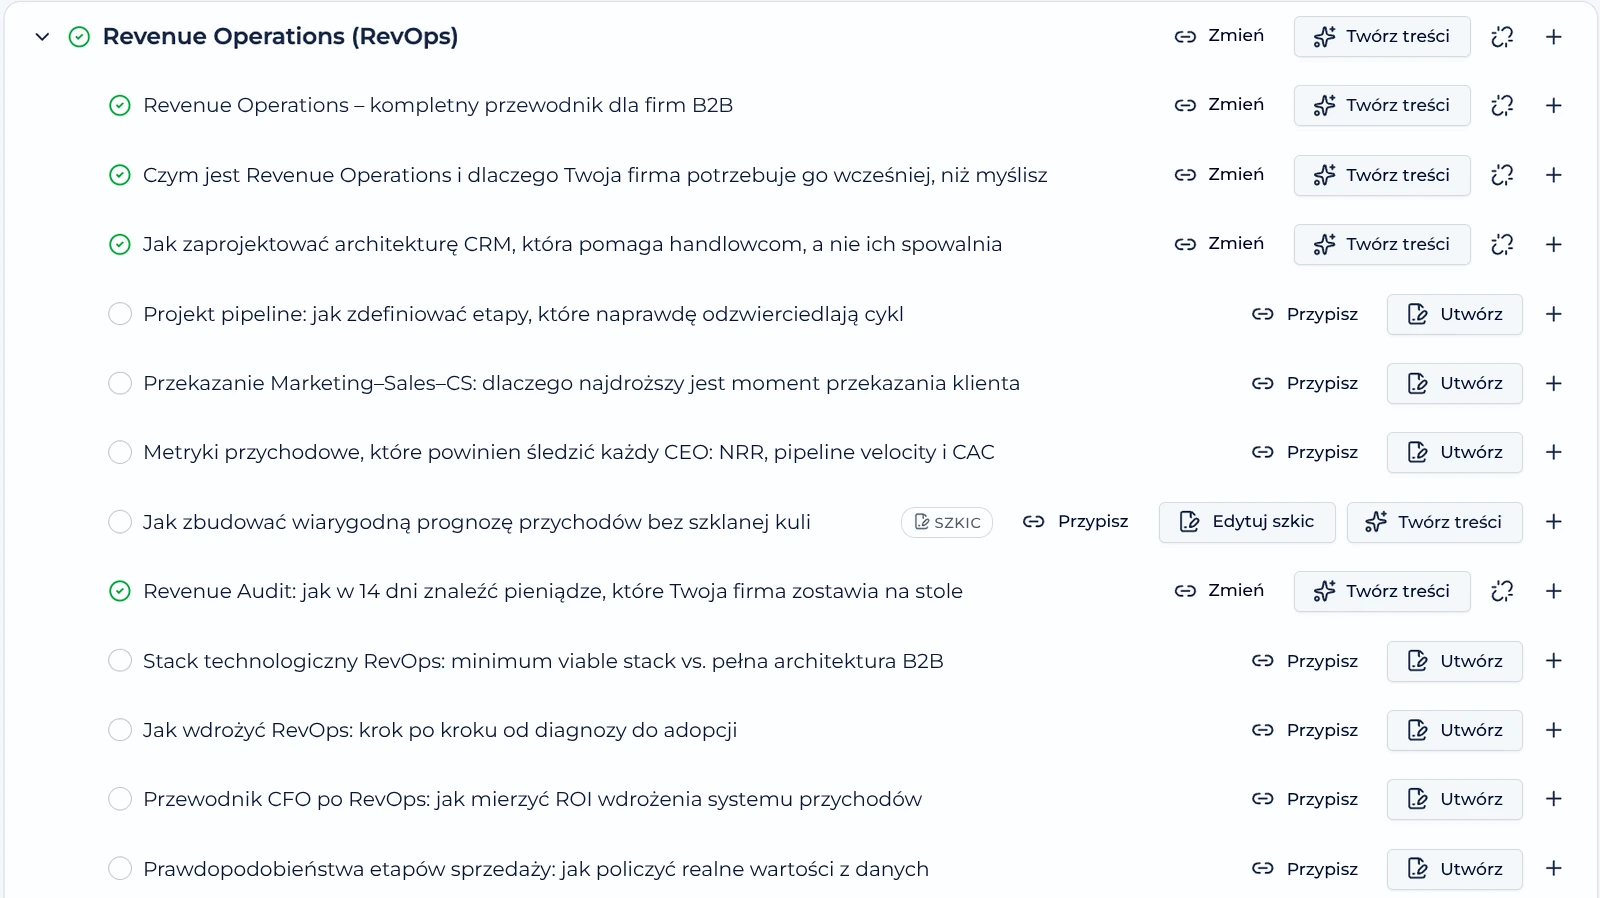
Task: Click the green check icon beside Revenue Operations (RevOps) heading
Action: (79, 37)
